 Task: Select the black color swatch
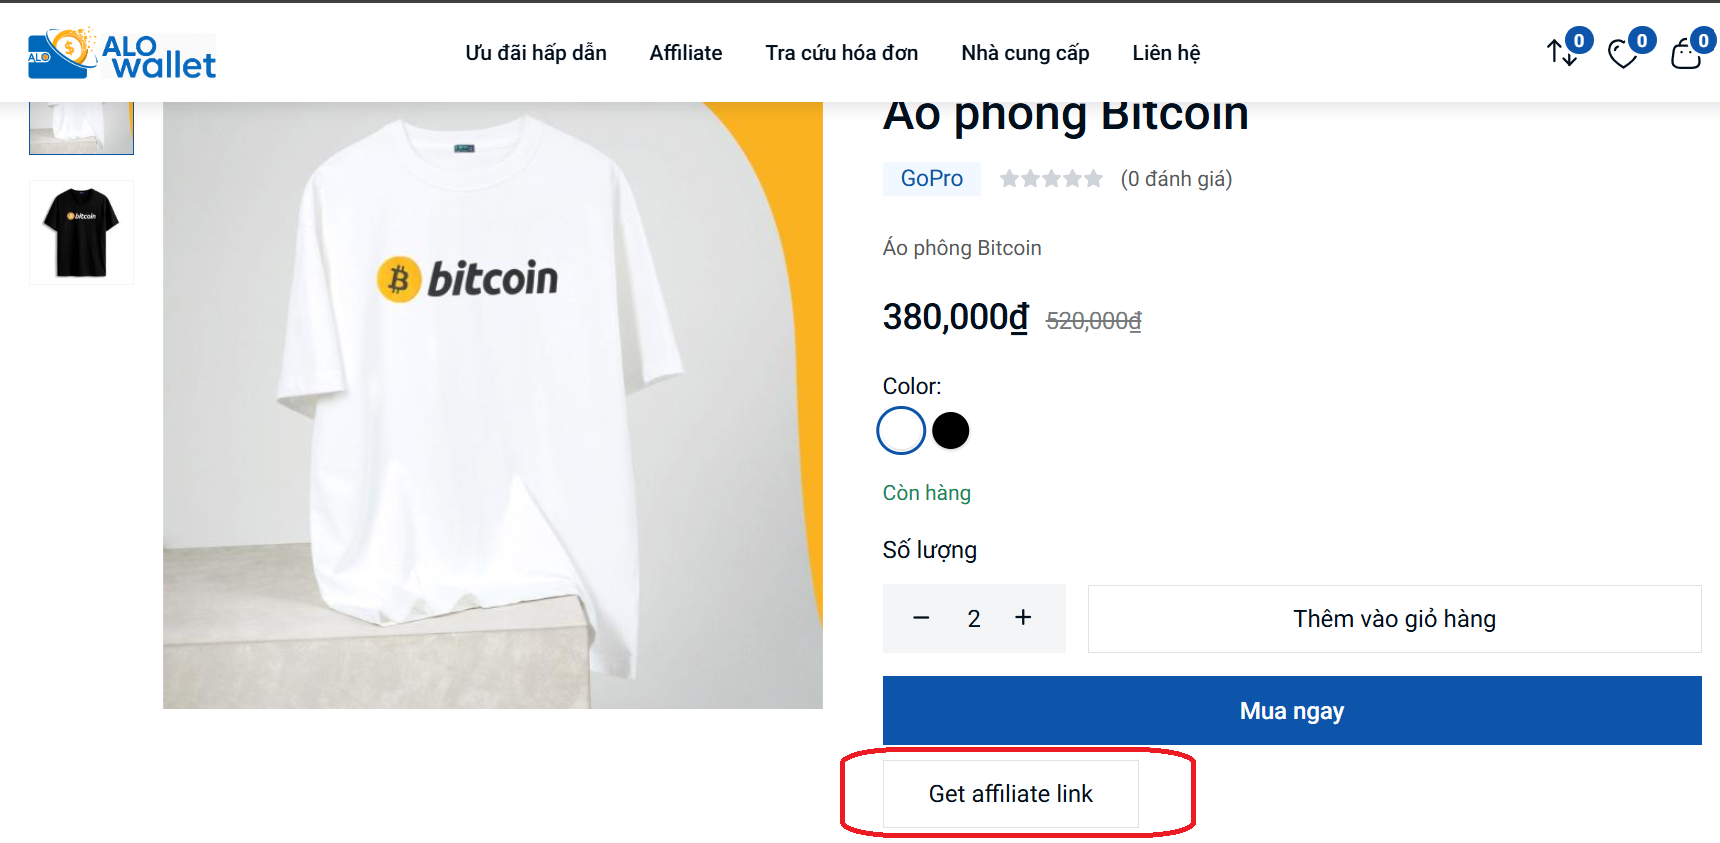(950, 431)
